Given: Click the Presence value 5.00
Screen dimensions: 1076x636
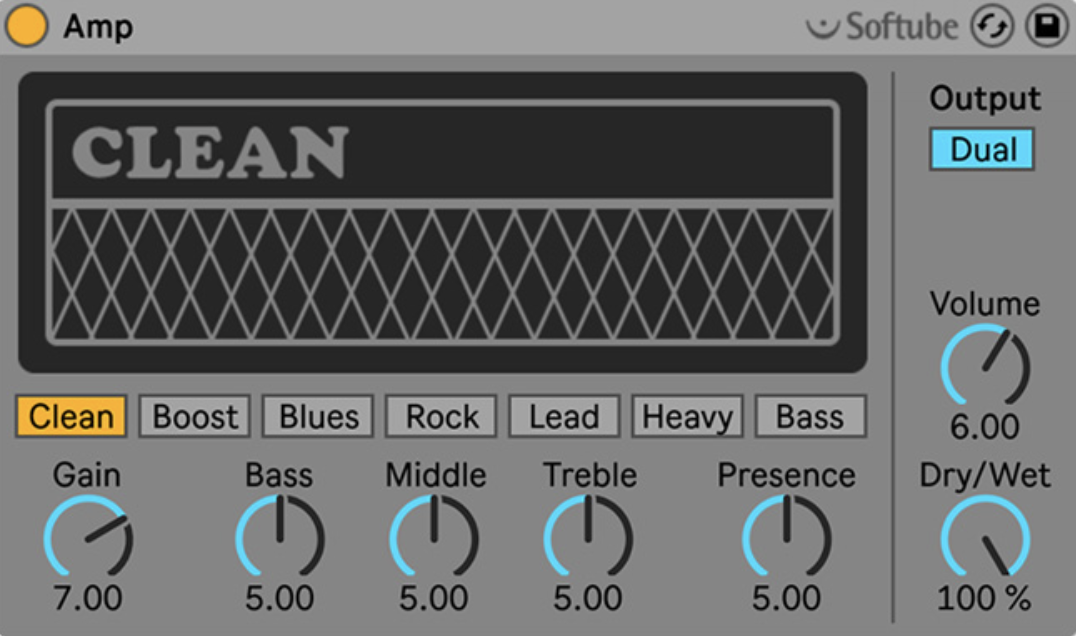Looking at the screenshot, I should 786,598.
